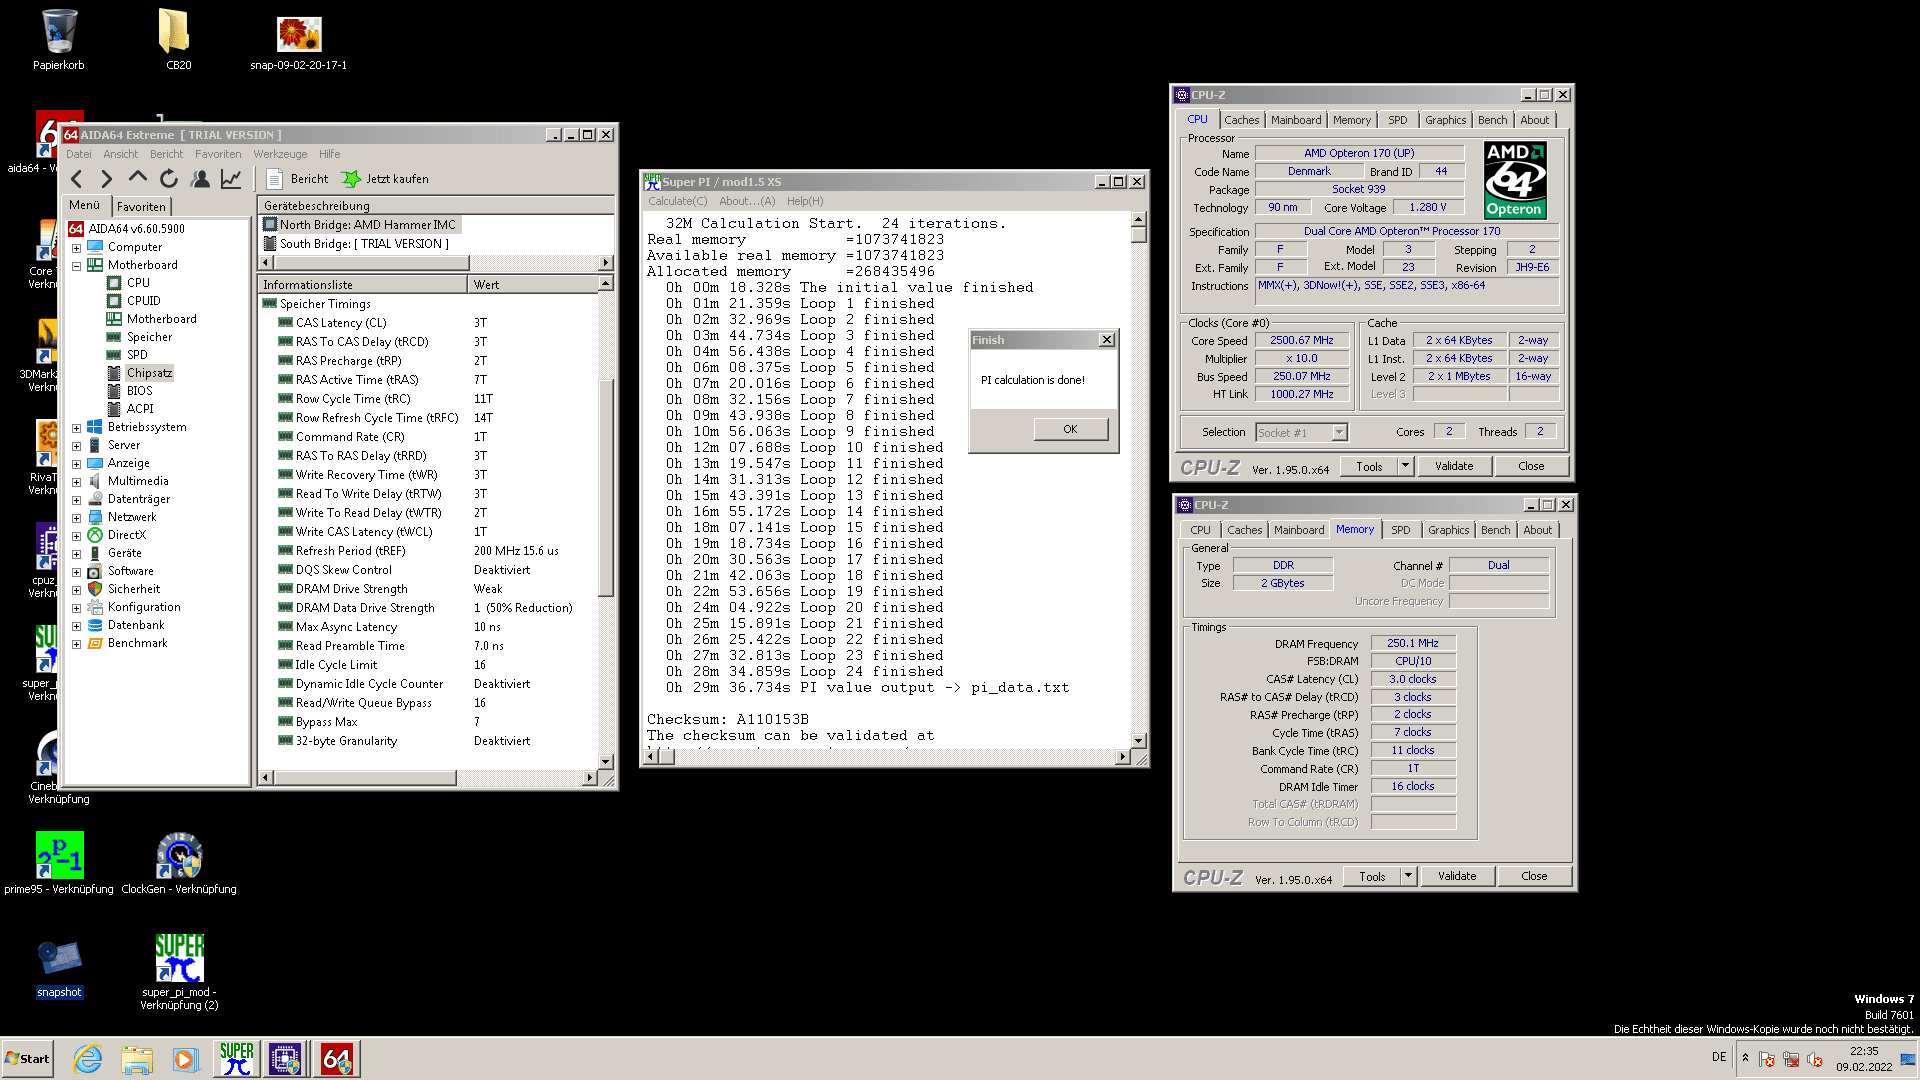Switch to Bench tab in bottom CPU-Z
The width and height of the screenshot is (1920, 1080).
click(x=1495, y=530)
